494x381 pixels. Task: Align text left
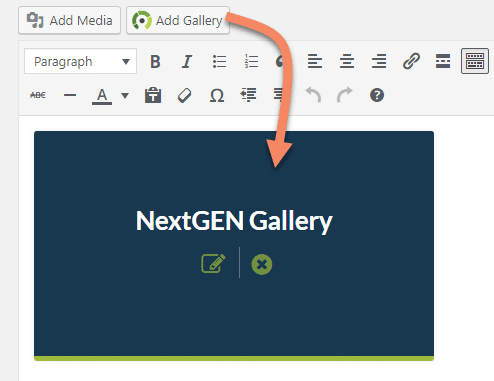[315, 61]
